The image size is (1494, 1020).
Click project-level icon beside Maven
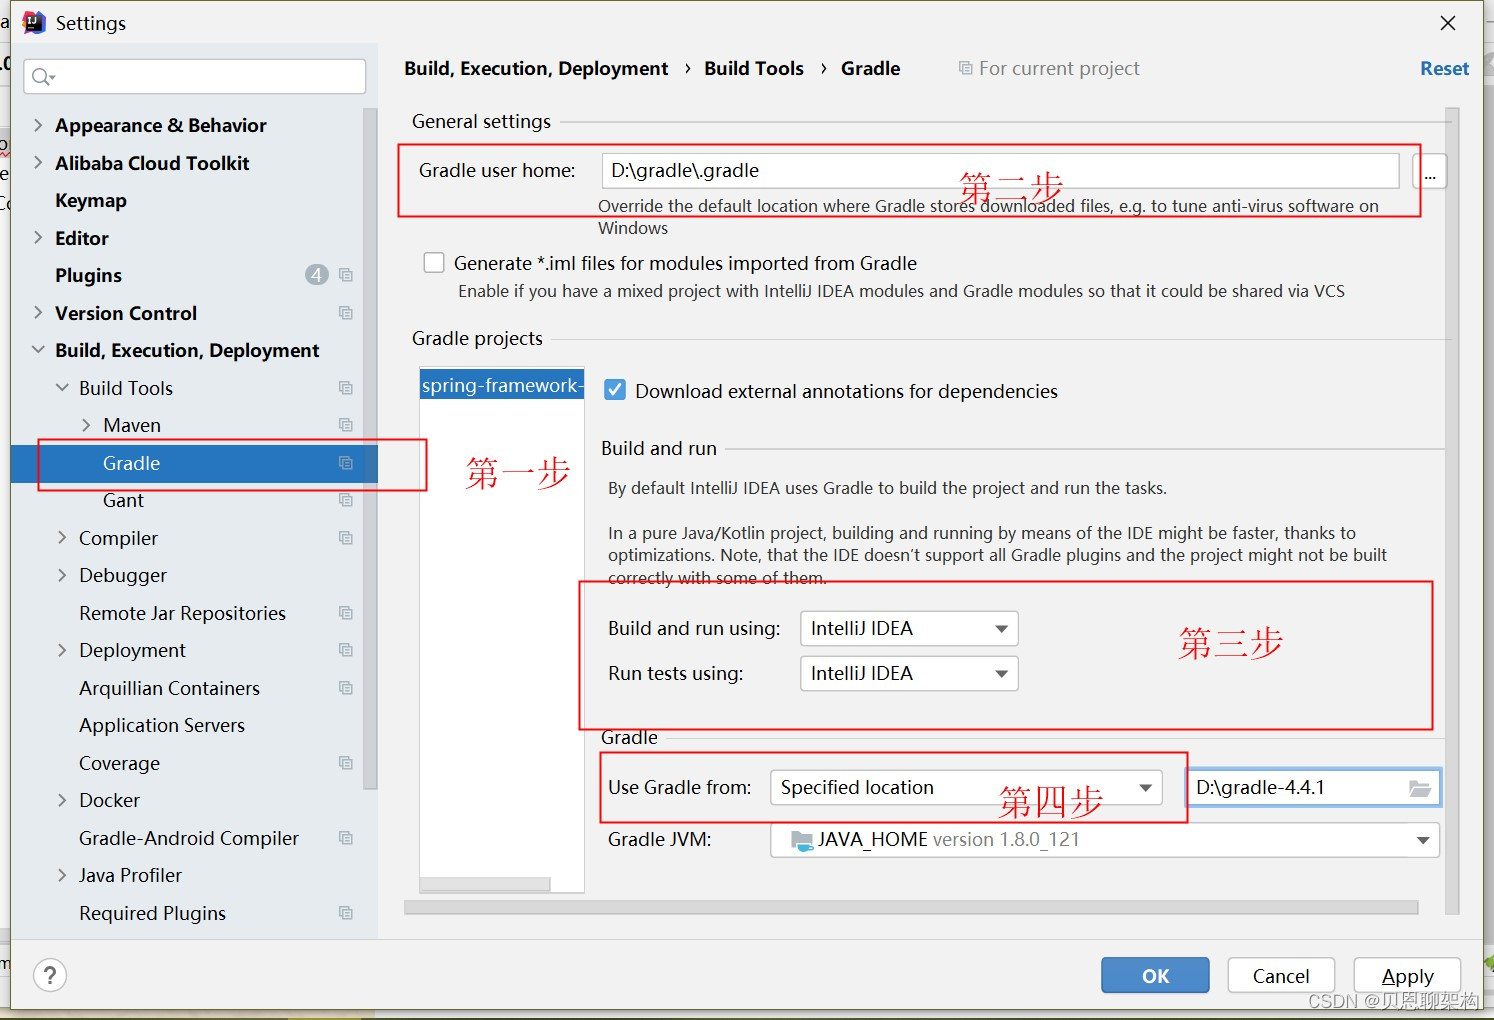(346, 425)
